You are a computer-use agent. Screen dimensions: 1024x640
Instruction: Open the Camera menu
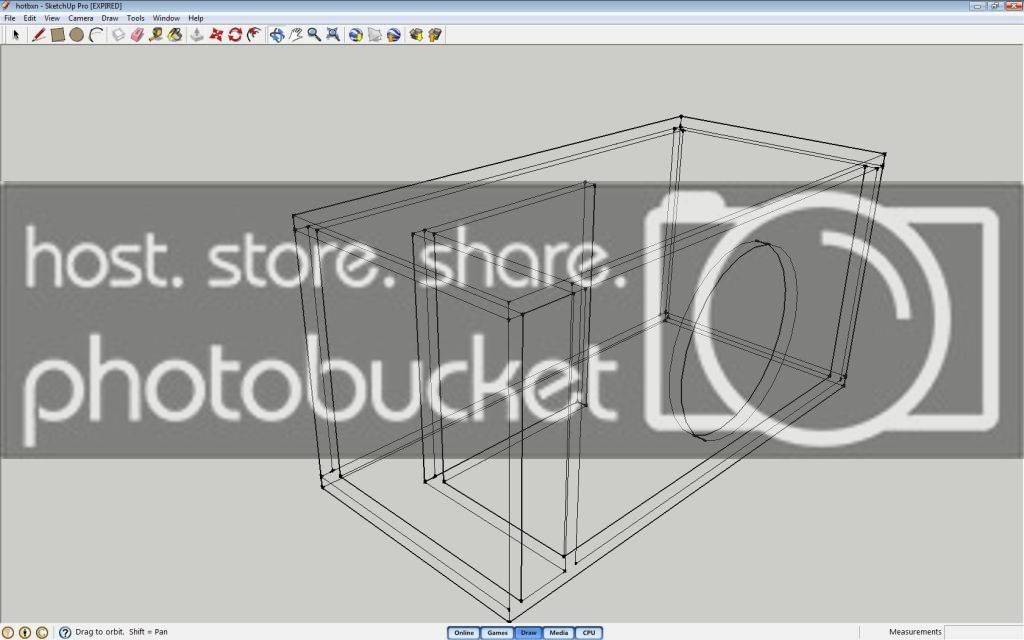tap(81, 18)
